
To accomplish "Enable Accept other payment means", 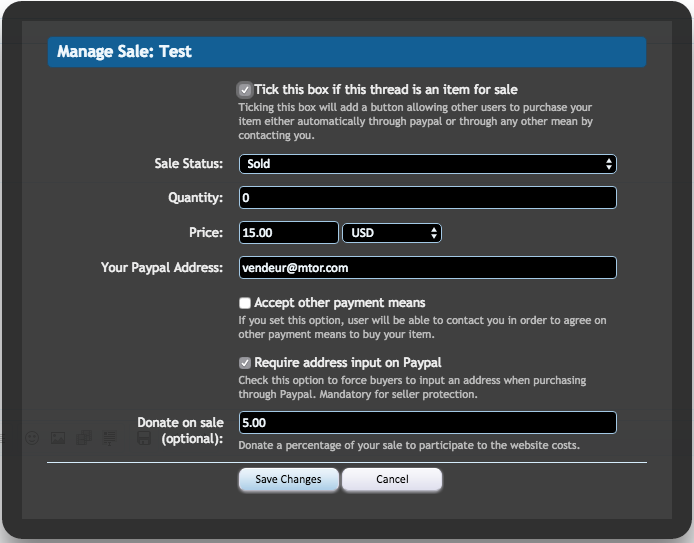I will coord(245,303).
